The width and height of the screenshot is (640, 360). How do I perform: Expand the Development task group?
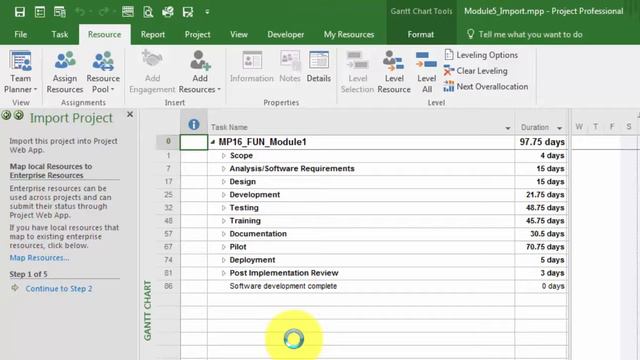pos(223,195)
